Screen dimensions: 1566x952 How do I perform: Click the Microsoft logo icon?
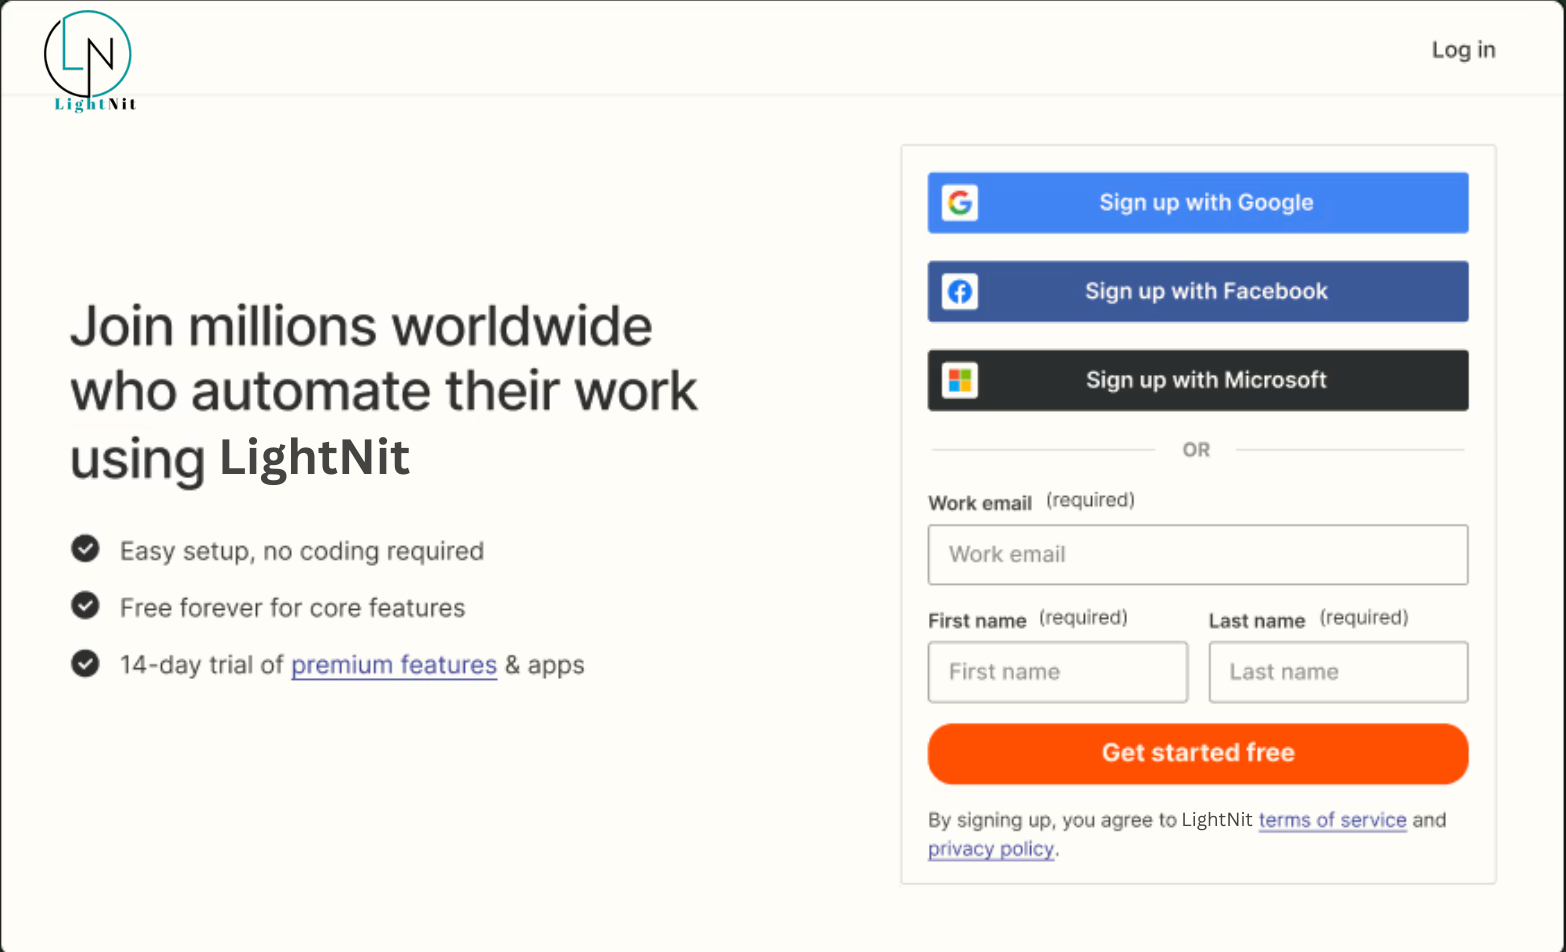pos(960,381)
